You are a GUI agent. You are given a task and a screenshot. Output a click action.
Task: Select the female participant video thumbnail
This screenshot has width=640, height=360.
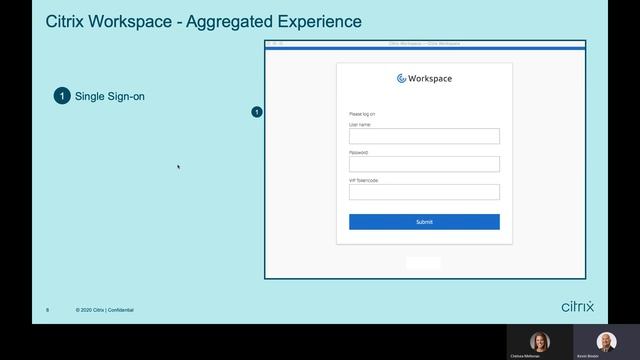coord(540,342)
